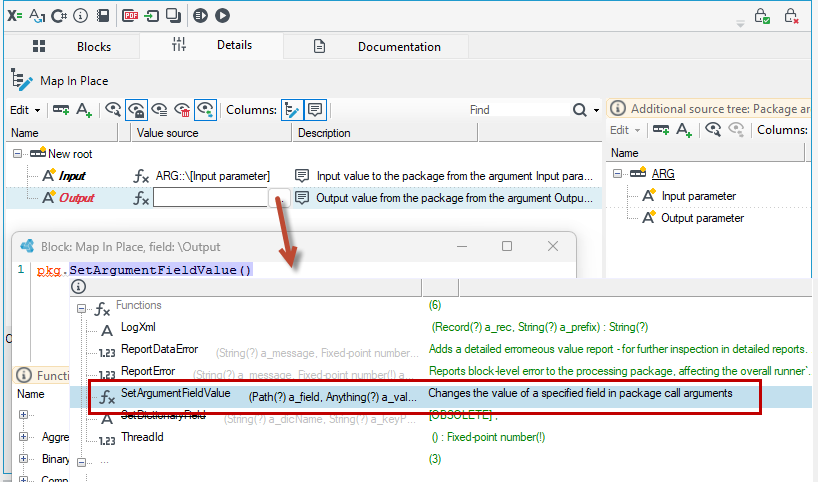The image size is (818, 482).
Task: Switch to the Documentation tab
Action: click(x=377, y=46)
